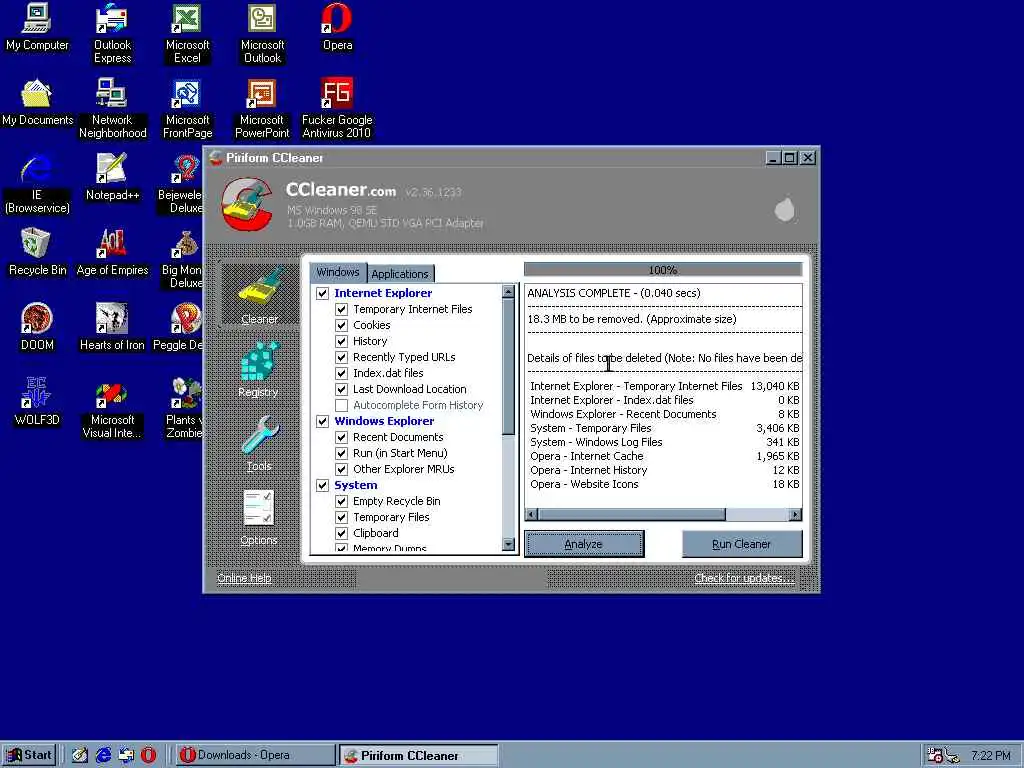The height and width of the screenshot is (768, 1024).
Task: Uncheck Recent Documents checkbox
Action: point(342,437)
